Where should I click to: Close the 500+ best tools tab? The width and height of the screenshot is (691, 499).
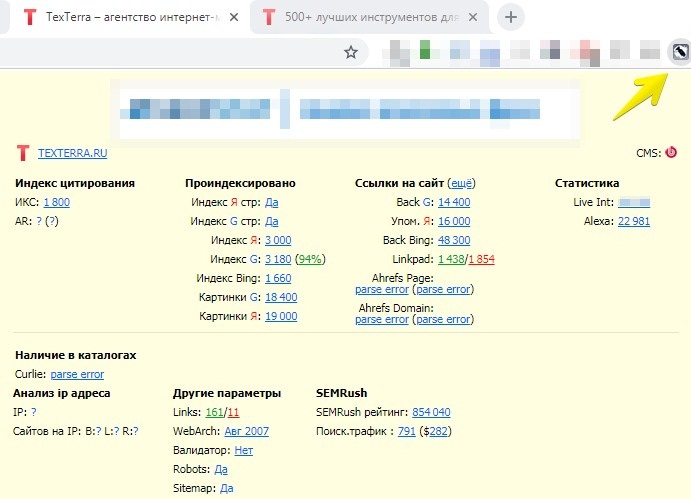point(473,17)
